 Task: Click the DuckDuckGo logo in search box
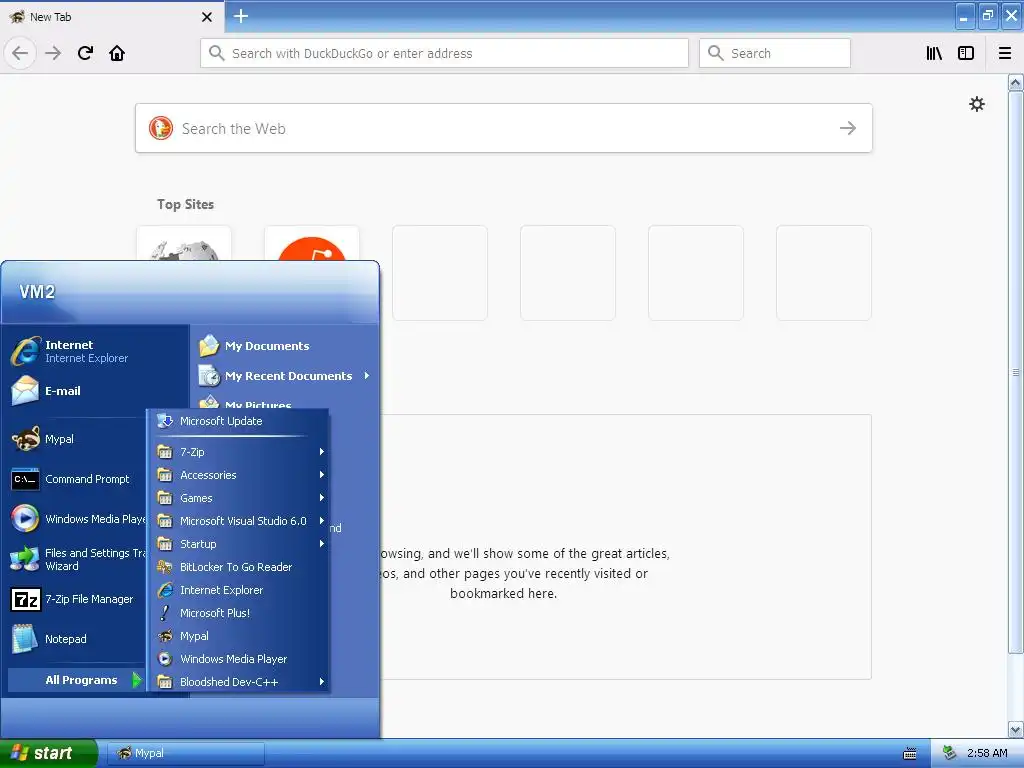point(161,128)
